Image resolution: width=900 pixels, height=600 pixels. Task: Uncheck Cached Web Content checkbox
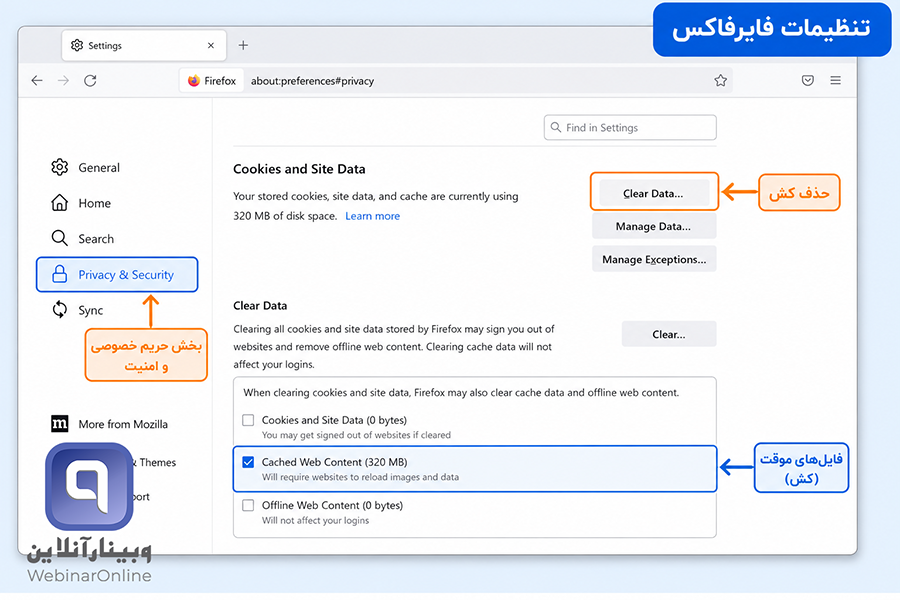248,462
